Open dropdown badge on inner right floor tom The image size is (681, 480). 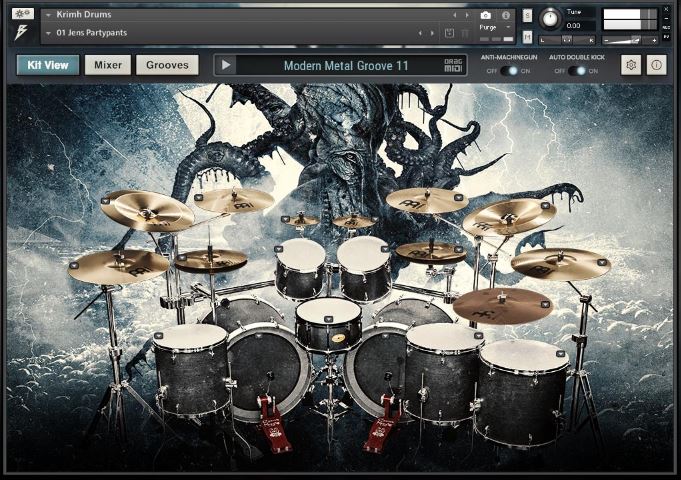[x=478, y=336]
